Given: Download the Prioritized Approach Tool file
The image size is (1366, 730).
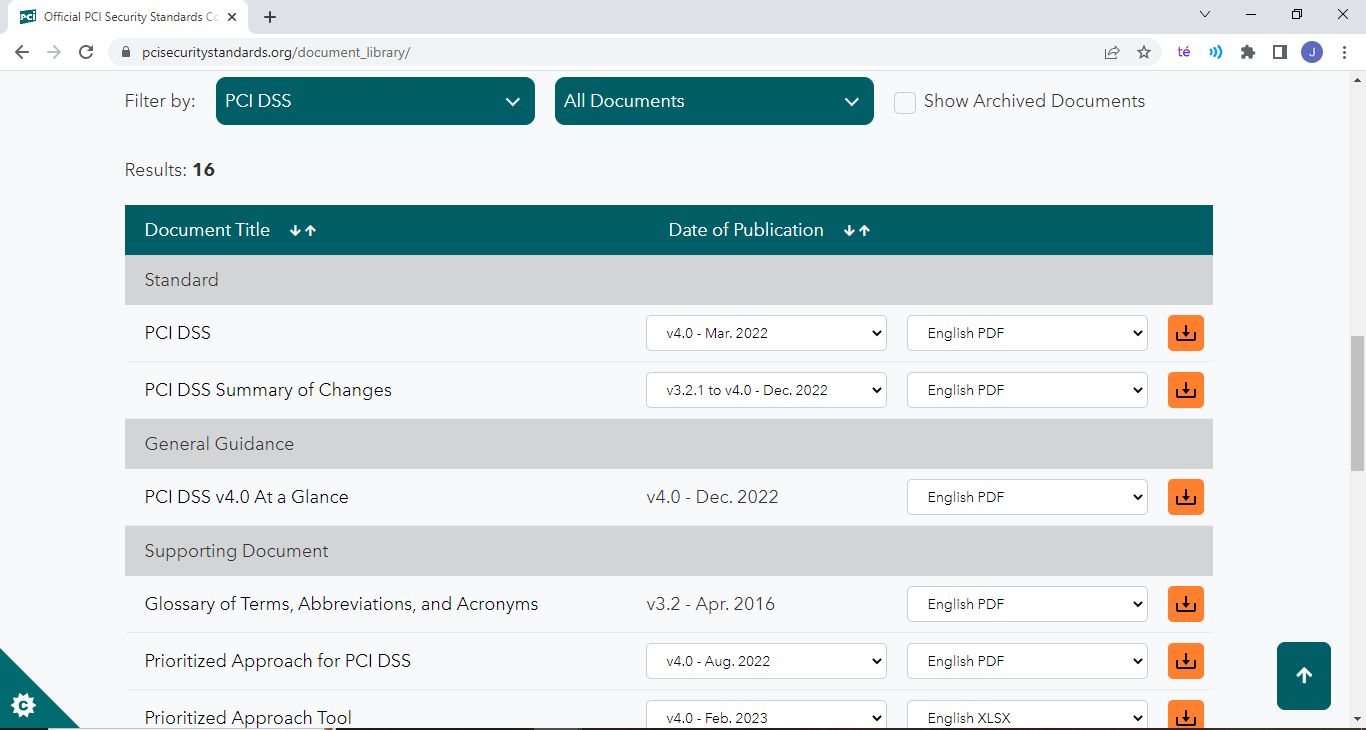Looking at the screenshot, I should point(1186,715).
